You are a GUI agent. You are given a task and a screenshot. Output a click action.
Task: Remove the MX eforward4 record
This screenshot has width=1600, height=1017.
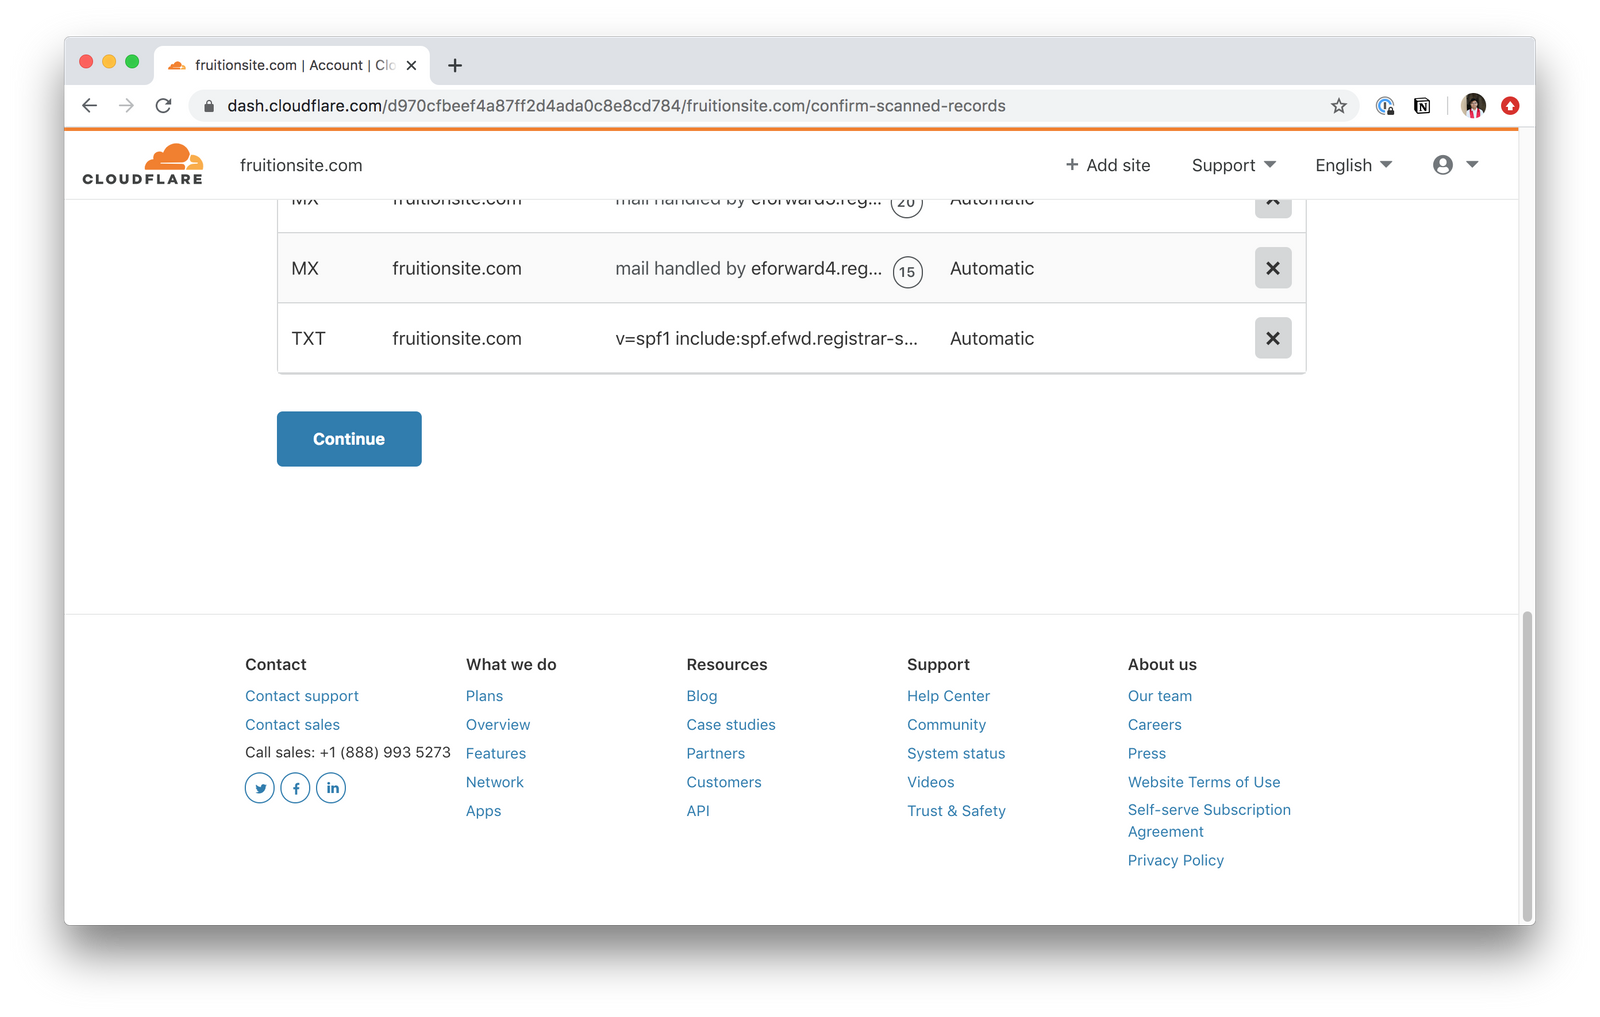(x=1272, y=268)
